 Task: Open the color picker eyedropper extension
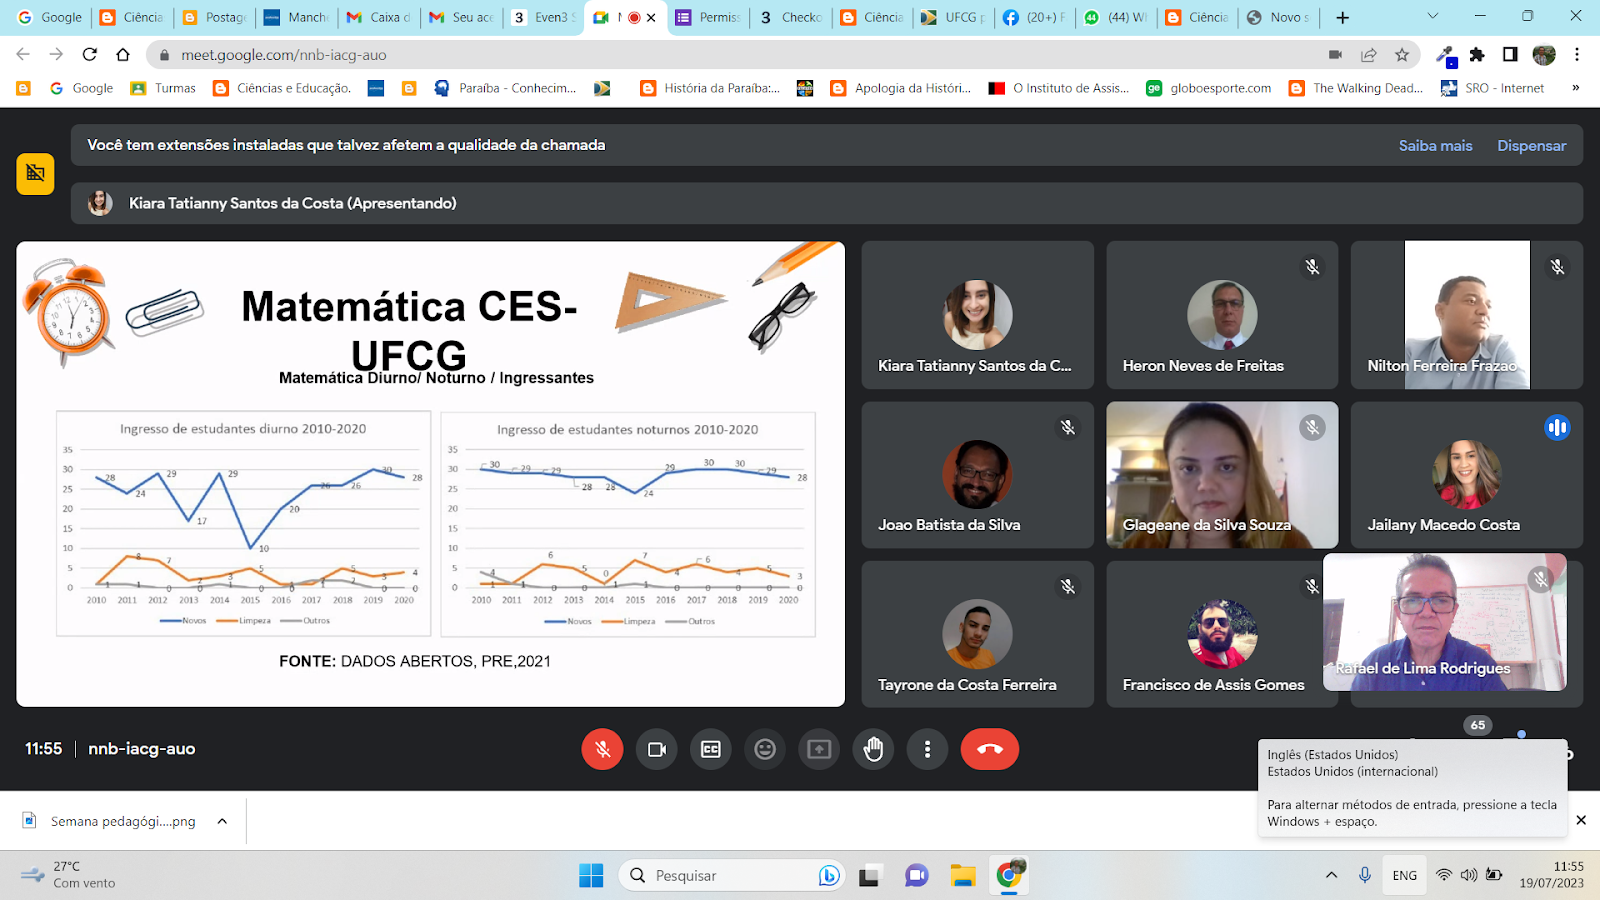[x=1445, y=55]
